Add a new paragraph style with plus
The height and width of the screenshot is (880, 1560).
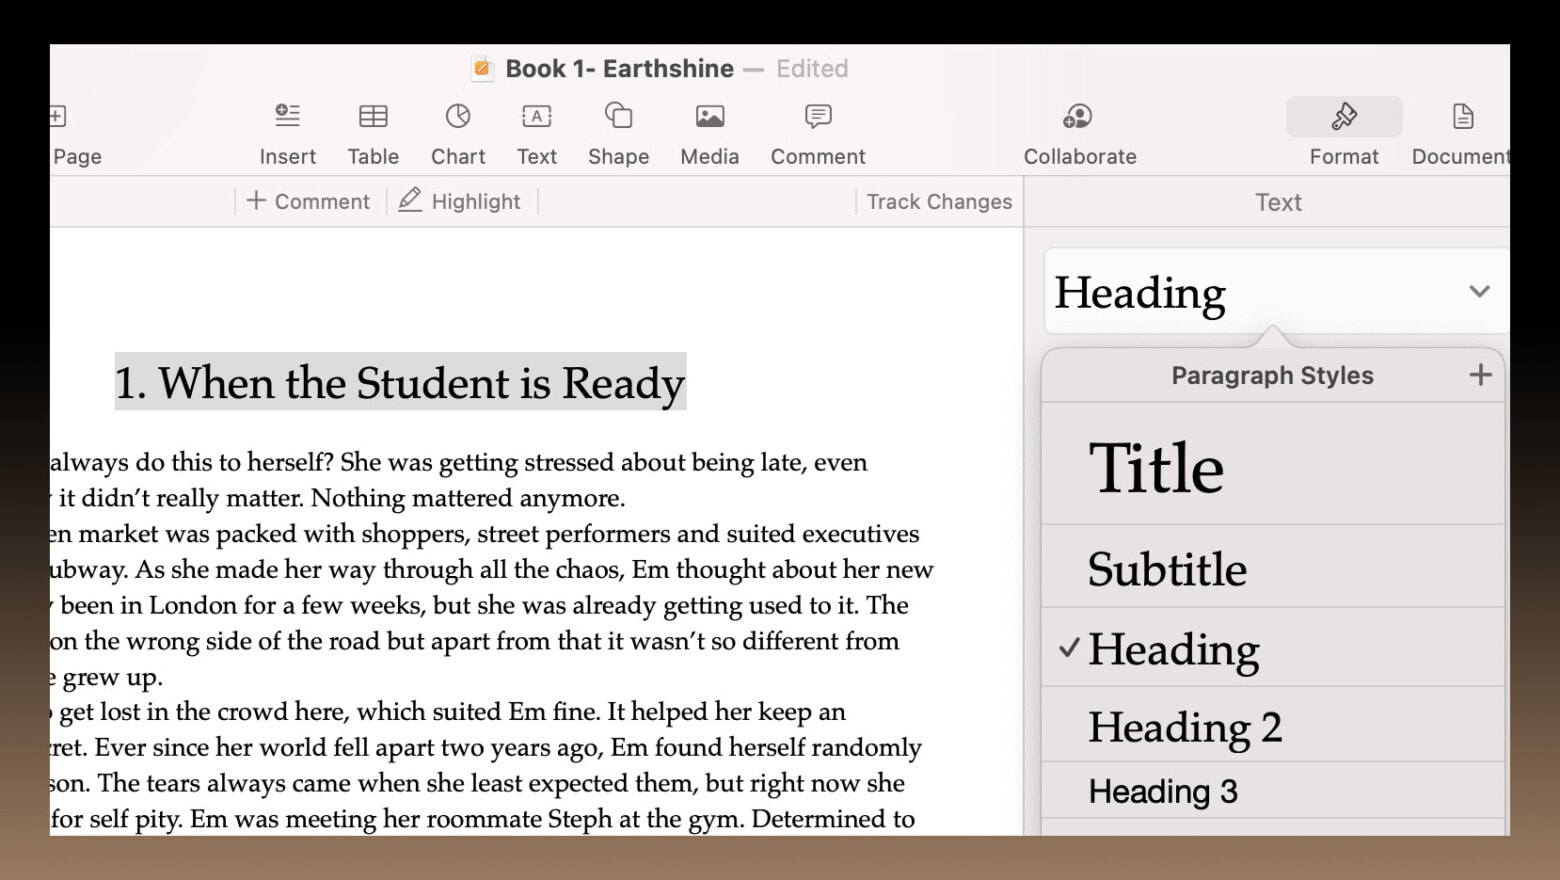(x=1480, y=375)
